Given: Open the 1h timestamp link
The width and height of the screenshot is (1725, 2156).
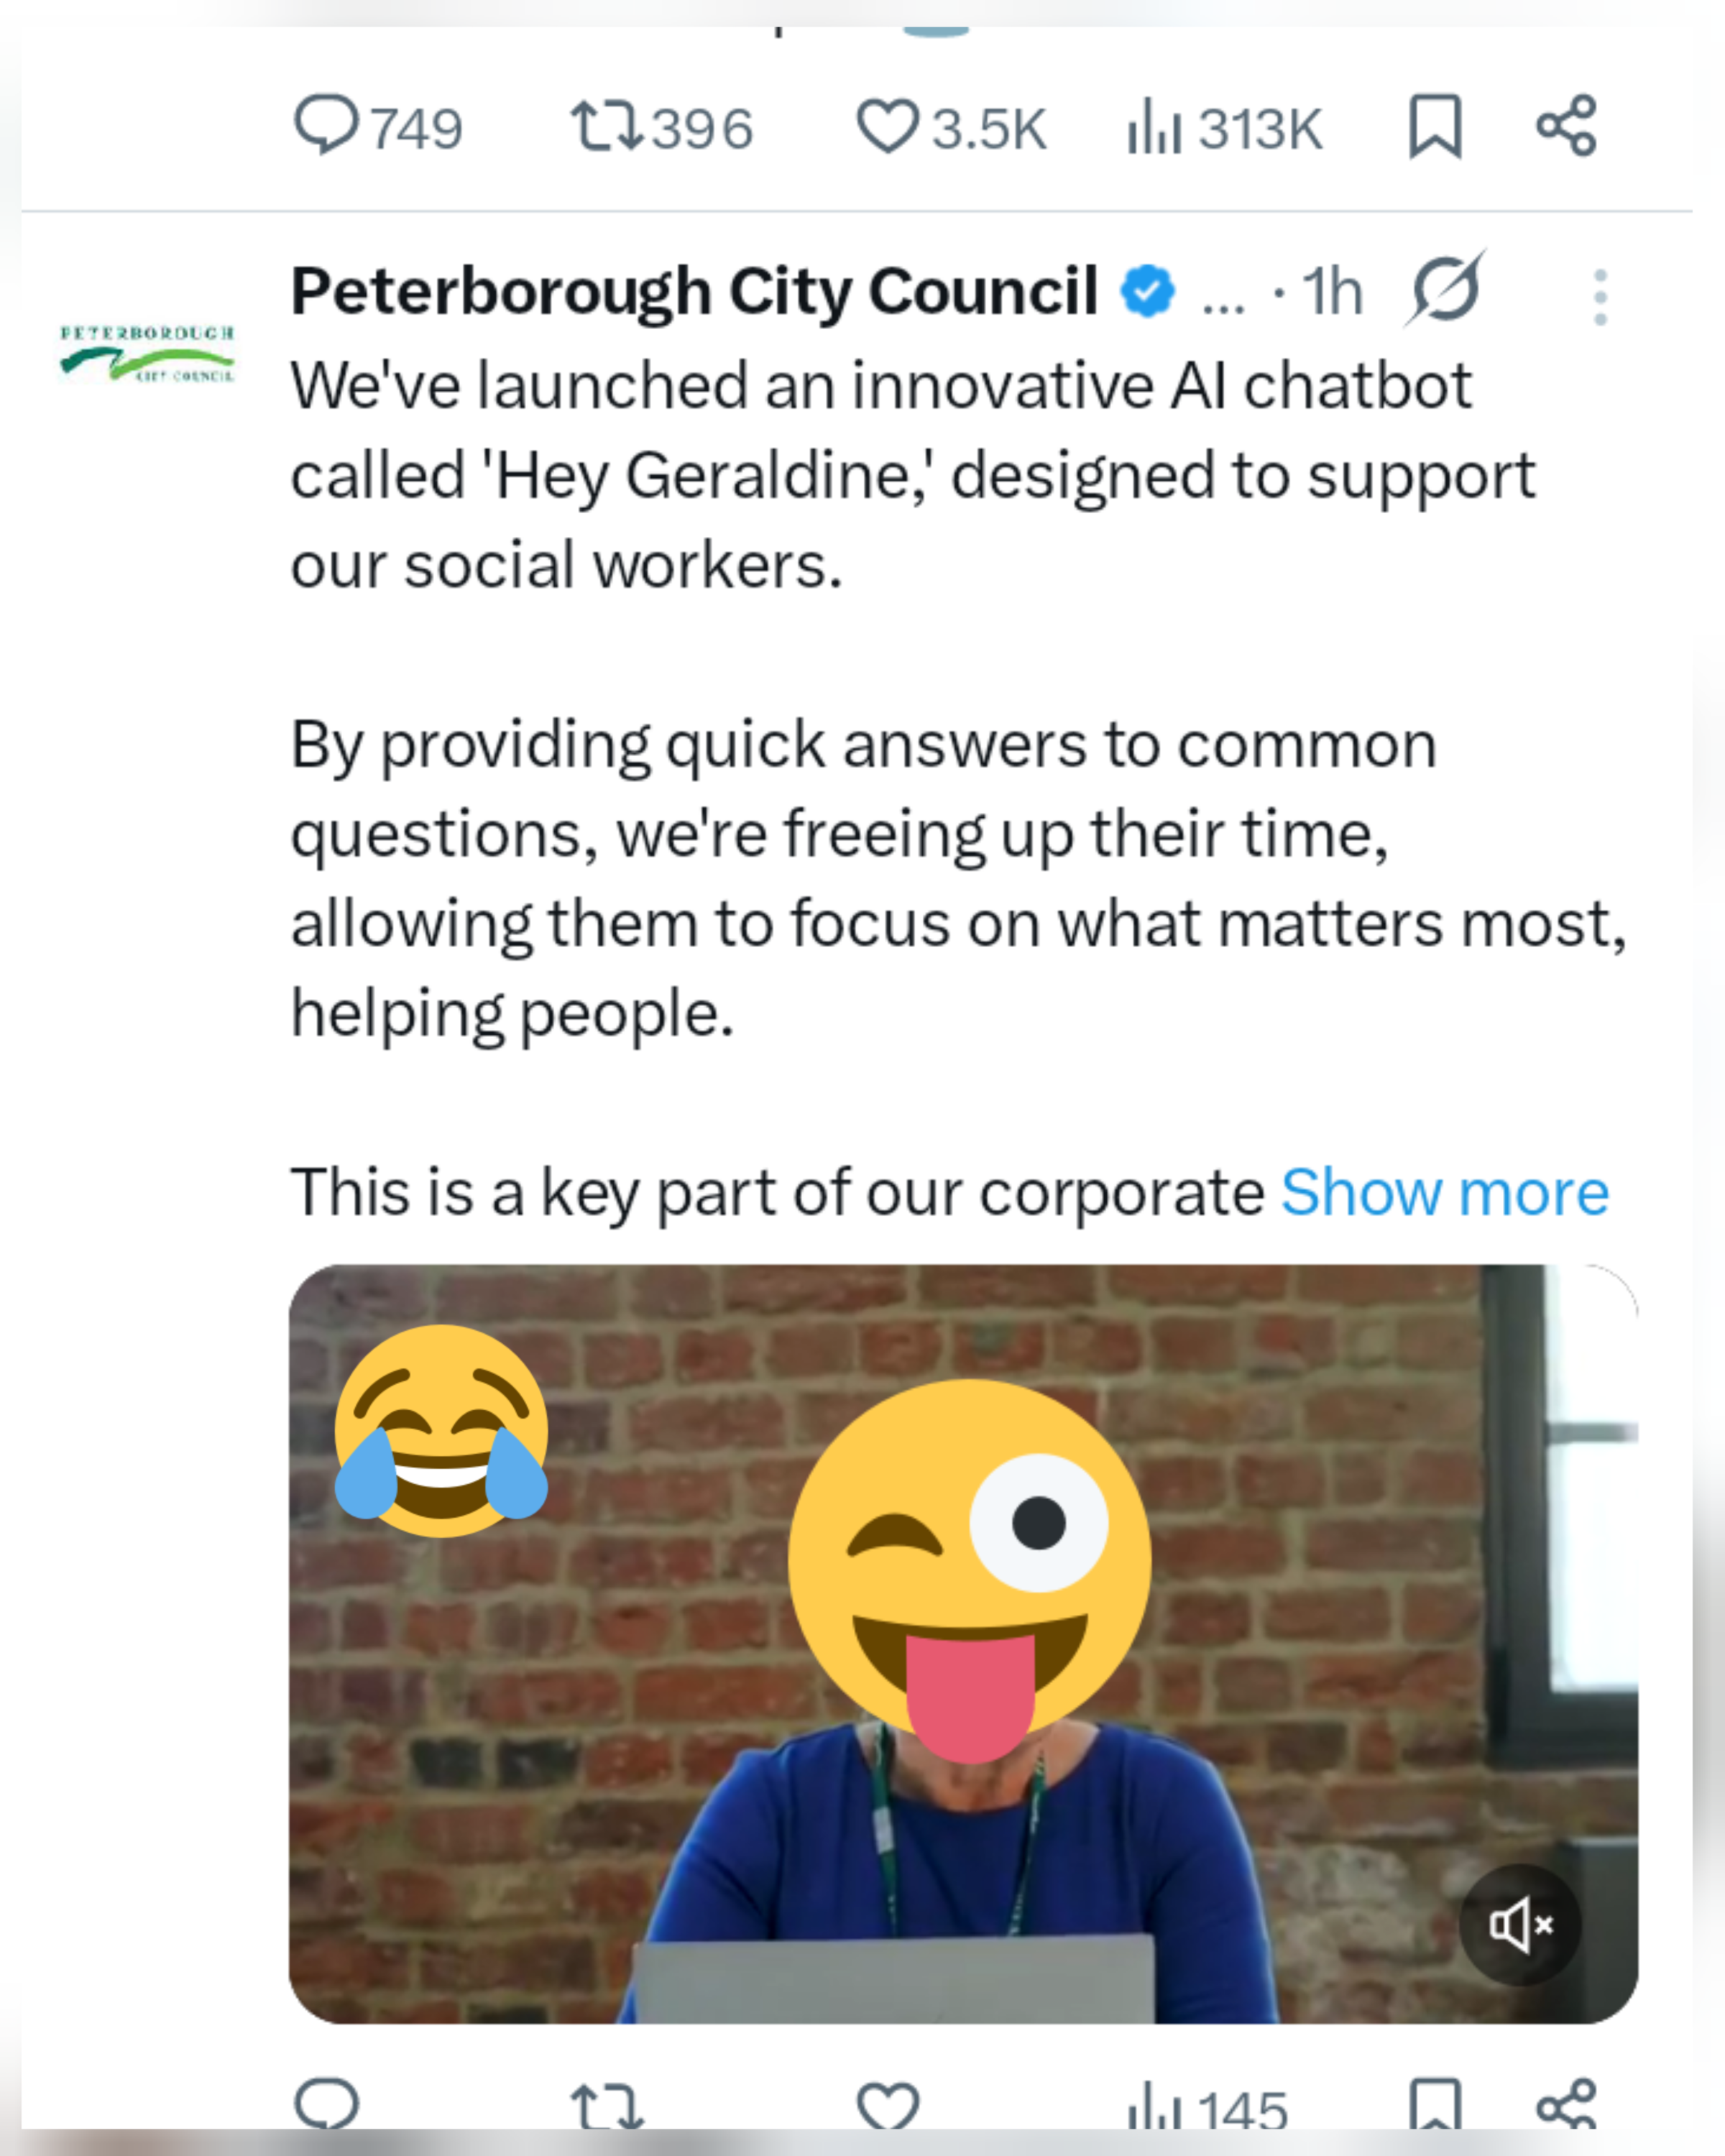Looking at the screenshot, I should point(1332,292).
